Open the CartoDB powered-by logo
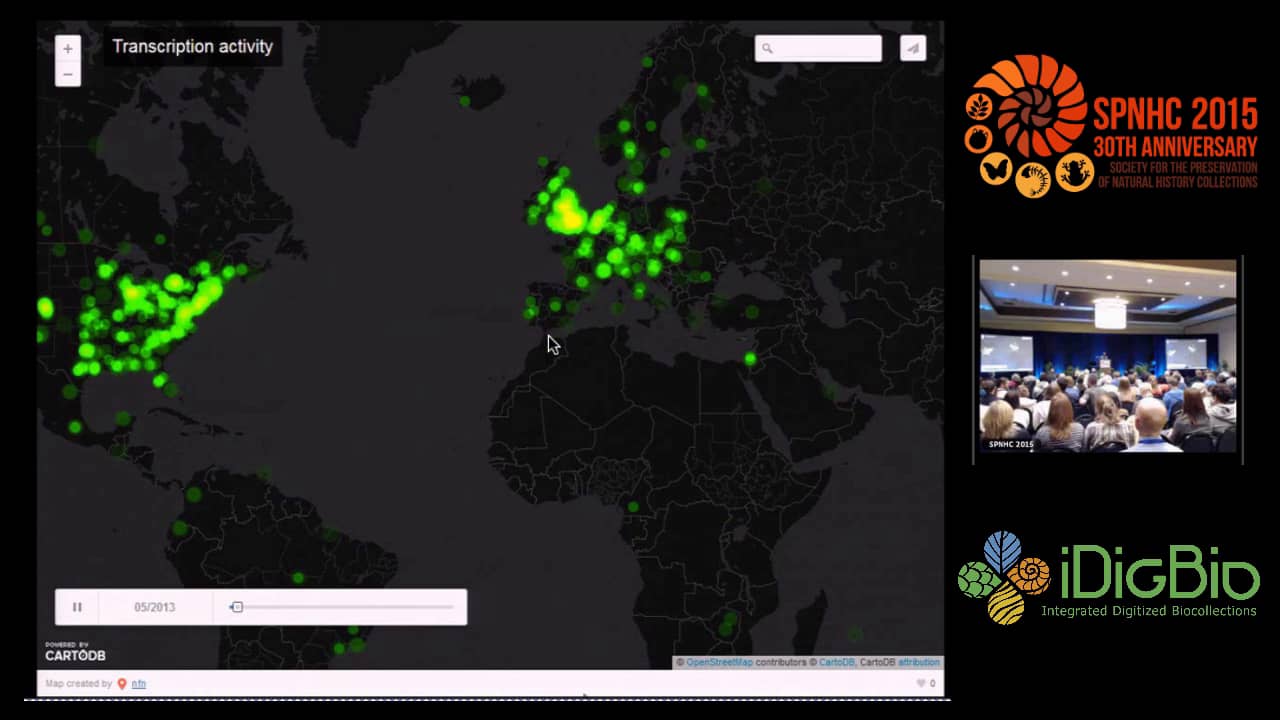Image resolution: width=1280 pixels, height=720 pixels. (x=74, y=652)
